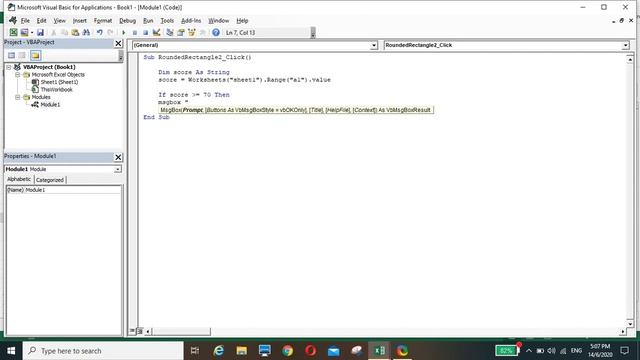Screen dimensions: 640x360
Task: Toggle Design Mode icon in toolbar
Action: (156, 32)
